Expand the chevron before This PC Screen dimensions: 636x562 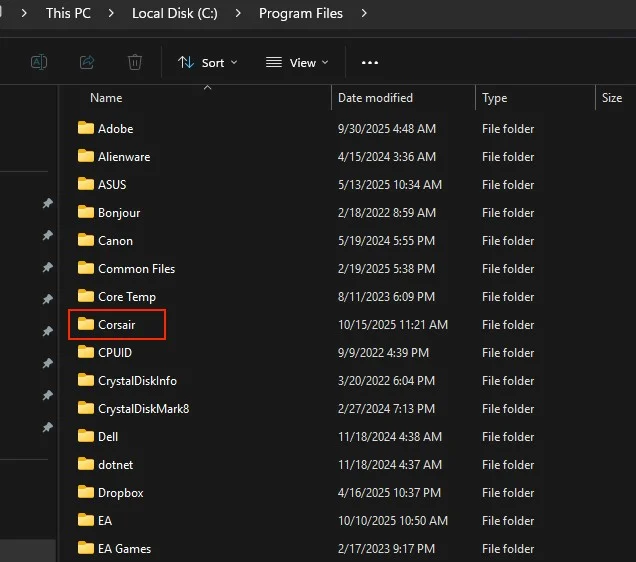[x=24, y=13]
